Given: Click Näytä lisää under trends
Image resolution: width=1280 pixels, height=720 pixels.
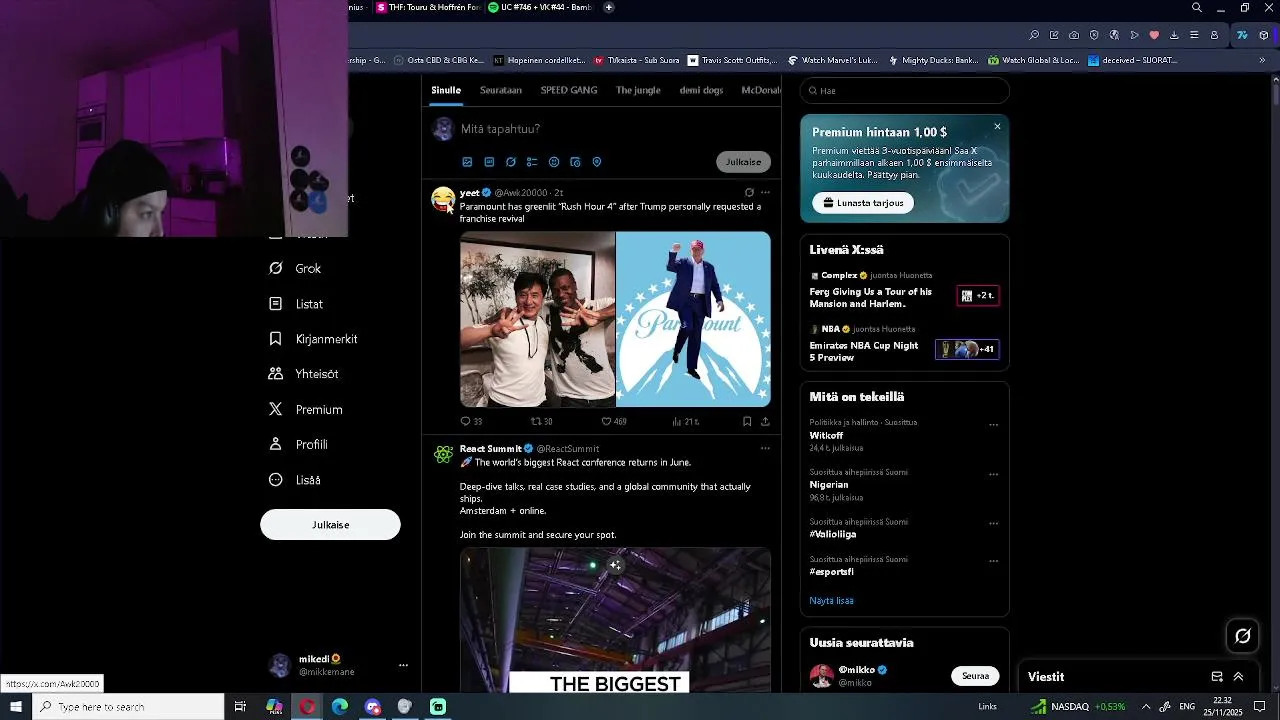Looking at the screenshot, I should (831, 601).
